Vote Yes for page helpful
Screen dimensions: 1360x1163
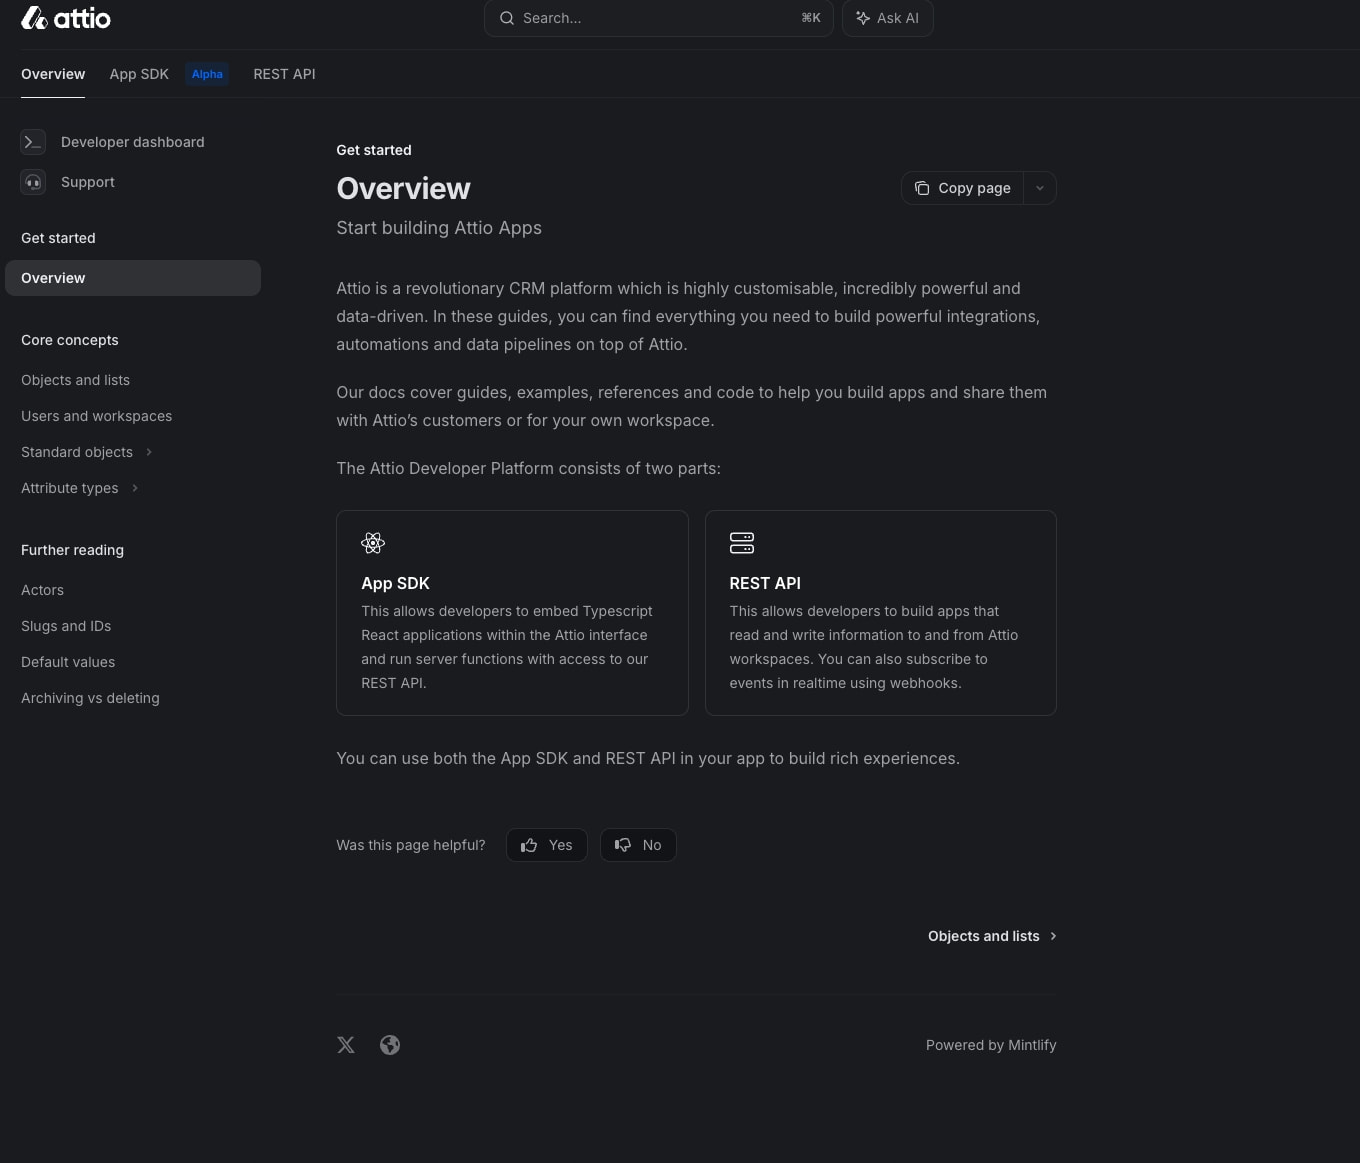(547, 845)
